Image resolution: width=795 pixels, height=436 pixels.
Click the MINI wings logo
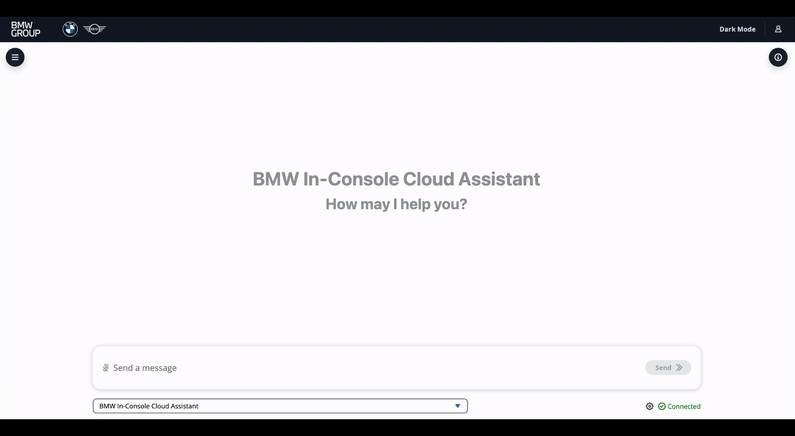pyautogui.click(x=94, y=29)
